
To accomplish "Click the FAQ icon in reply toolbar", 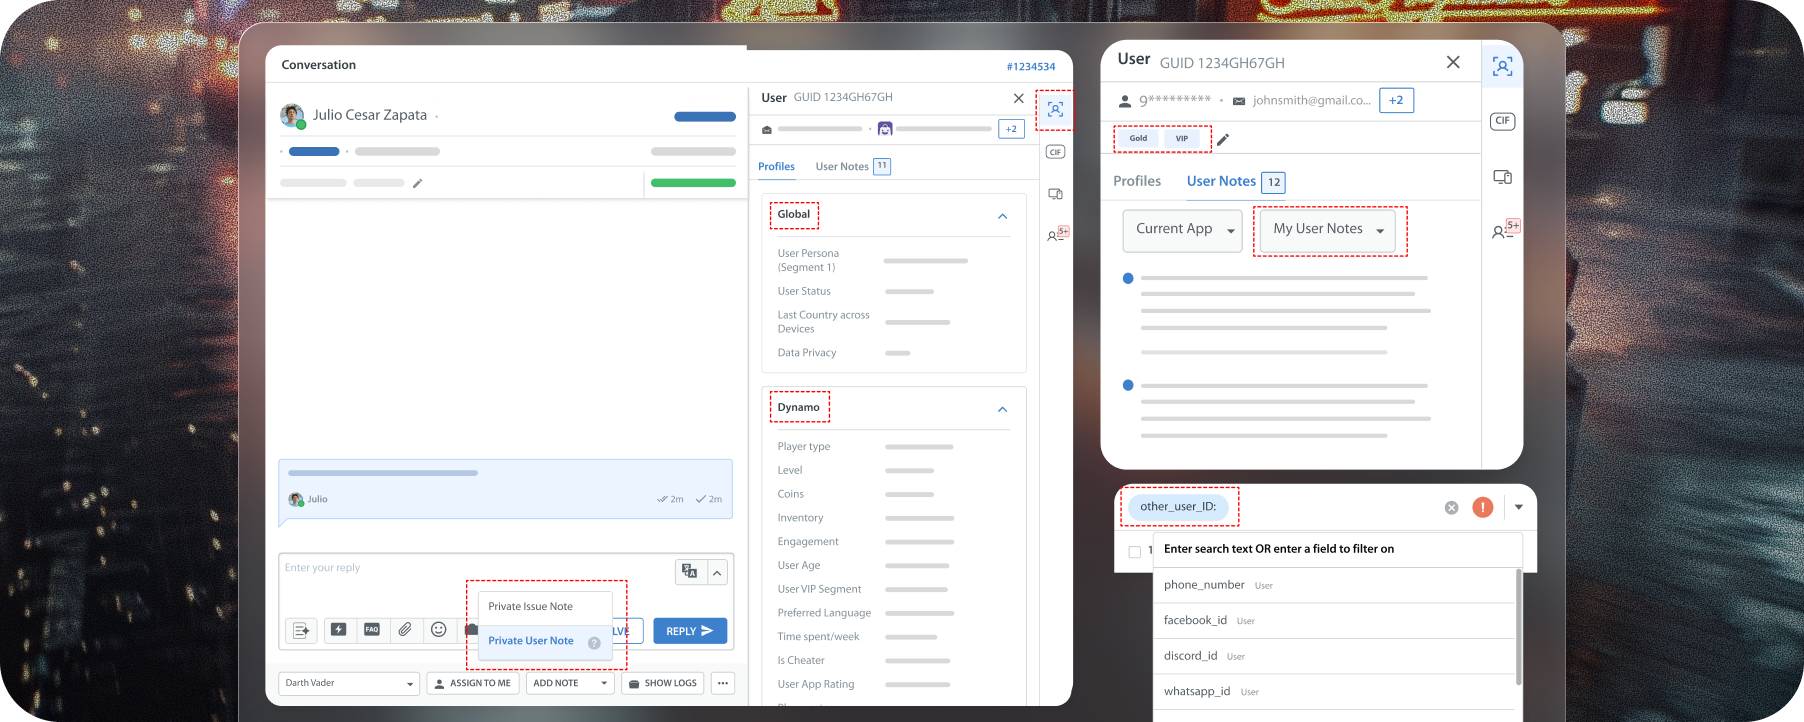I will [x=372, y=630].
